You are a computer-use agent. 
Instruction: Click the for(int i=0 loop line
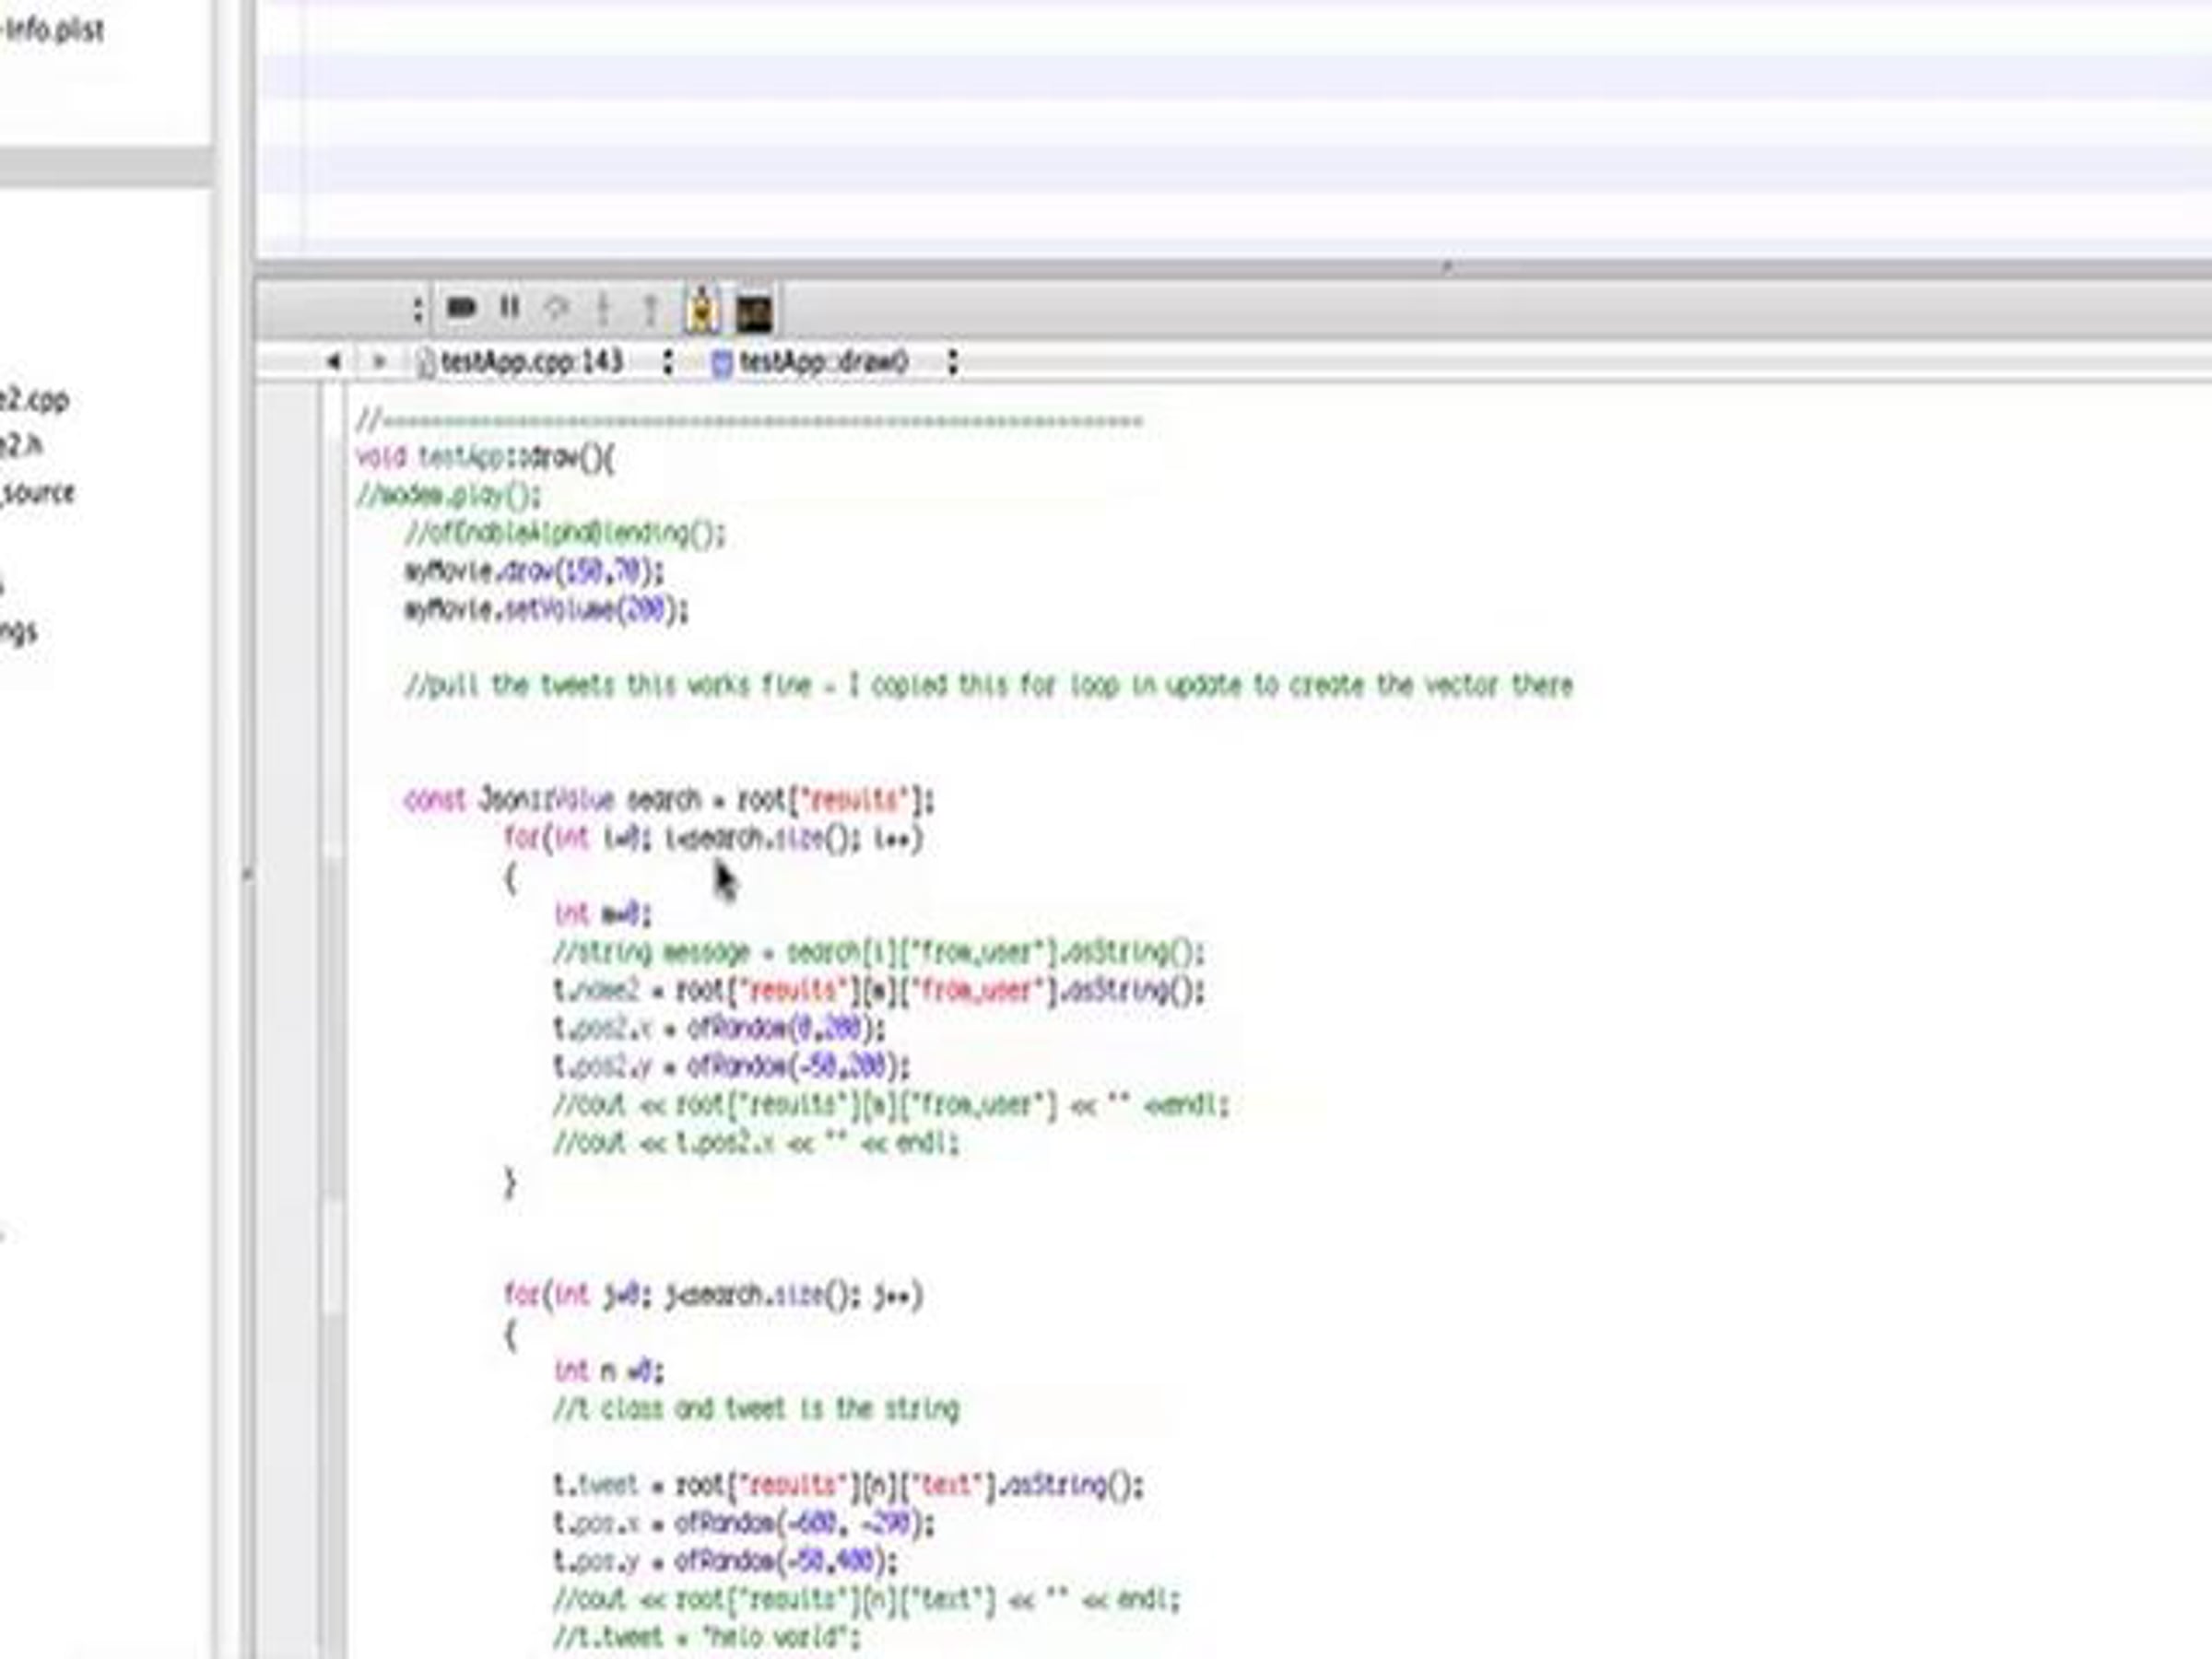[x=713, y=838]
